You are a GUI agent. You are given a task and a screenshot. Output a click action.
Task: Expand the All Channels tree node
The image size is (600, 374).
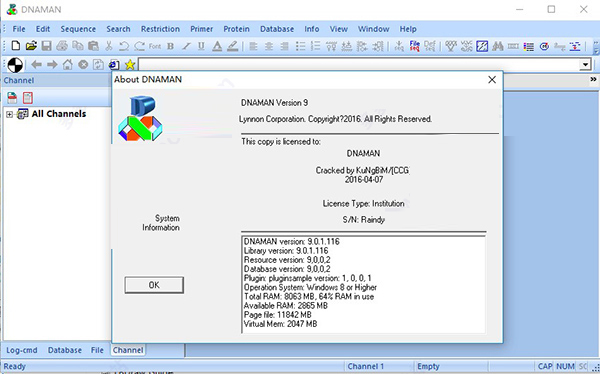tap(10, 114)
